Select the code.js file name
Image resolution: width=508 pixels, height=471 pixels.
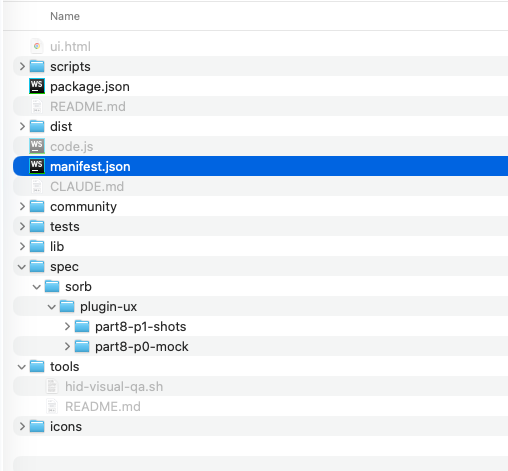[72, 147]
